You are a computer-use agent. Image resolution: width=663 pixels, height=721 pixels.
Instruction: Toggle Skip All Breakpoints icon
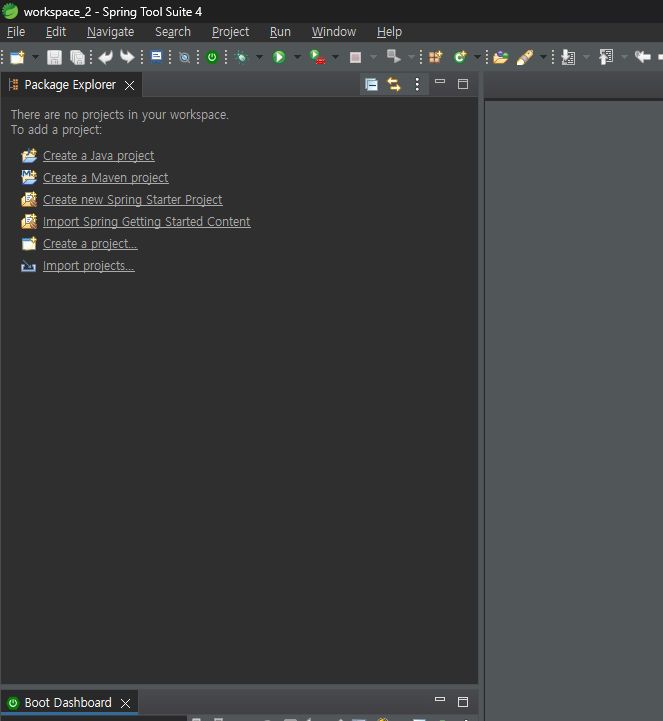click(184, 57)
